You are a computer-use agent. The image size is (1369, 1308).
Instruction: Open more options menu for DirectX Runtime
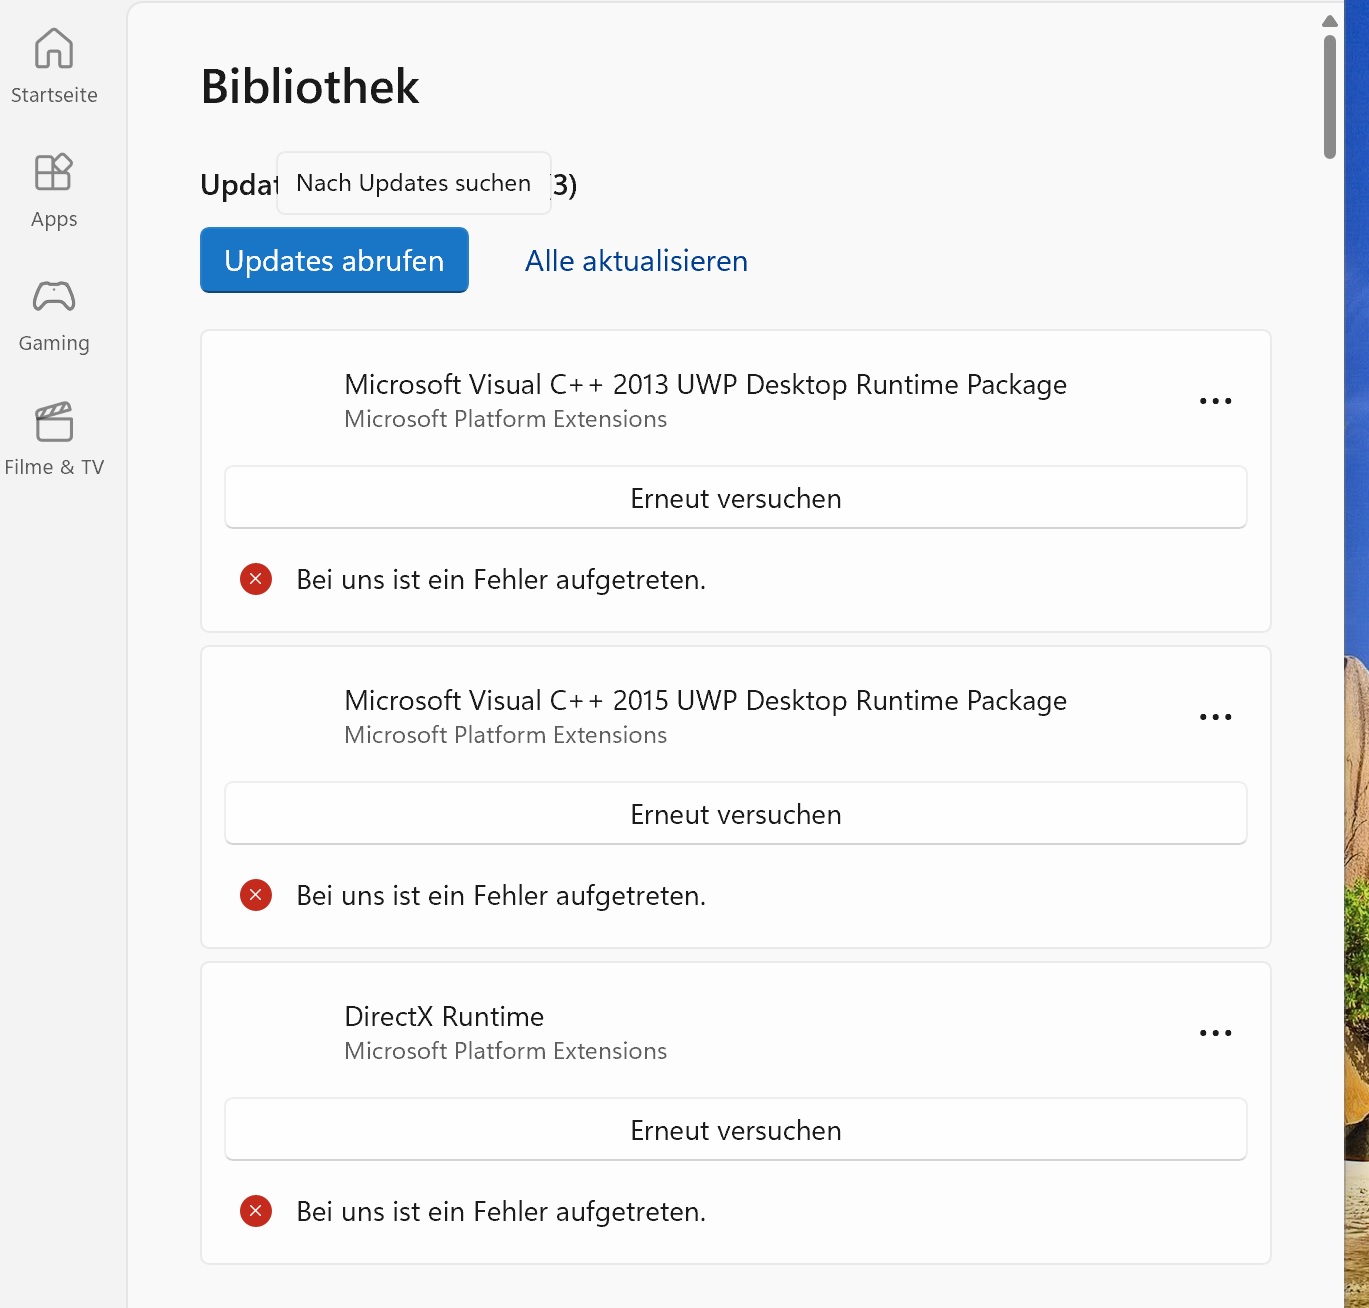tap(1215, 1033)
